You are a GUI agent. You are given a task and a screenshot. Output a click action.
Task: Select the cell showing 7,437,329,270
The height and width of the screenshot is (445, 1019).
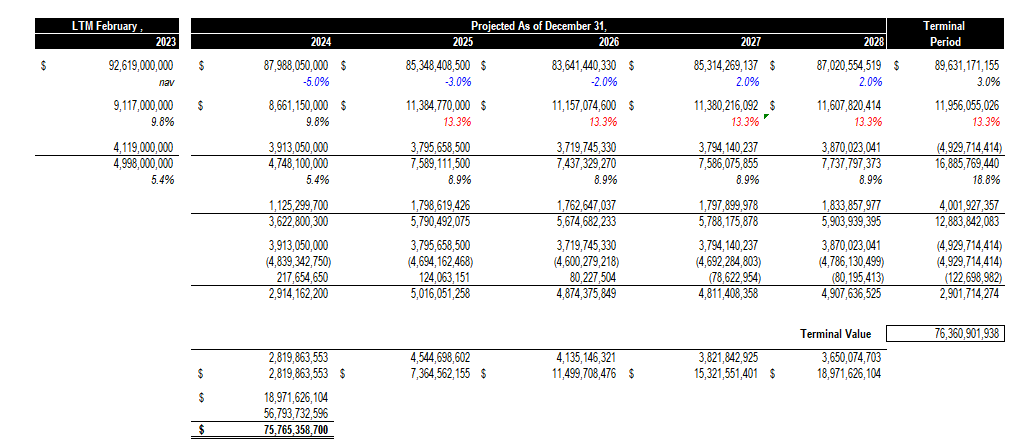point(586,163)
